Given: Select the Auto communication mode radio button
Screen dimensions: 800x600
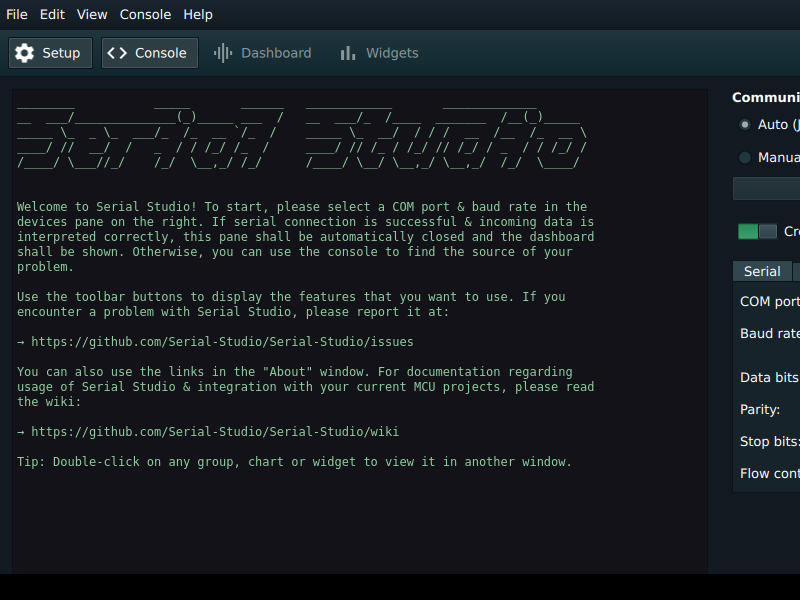Looking at the screenshot, I should [x=745, y=124].
